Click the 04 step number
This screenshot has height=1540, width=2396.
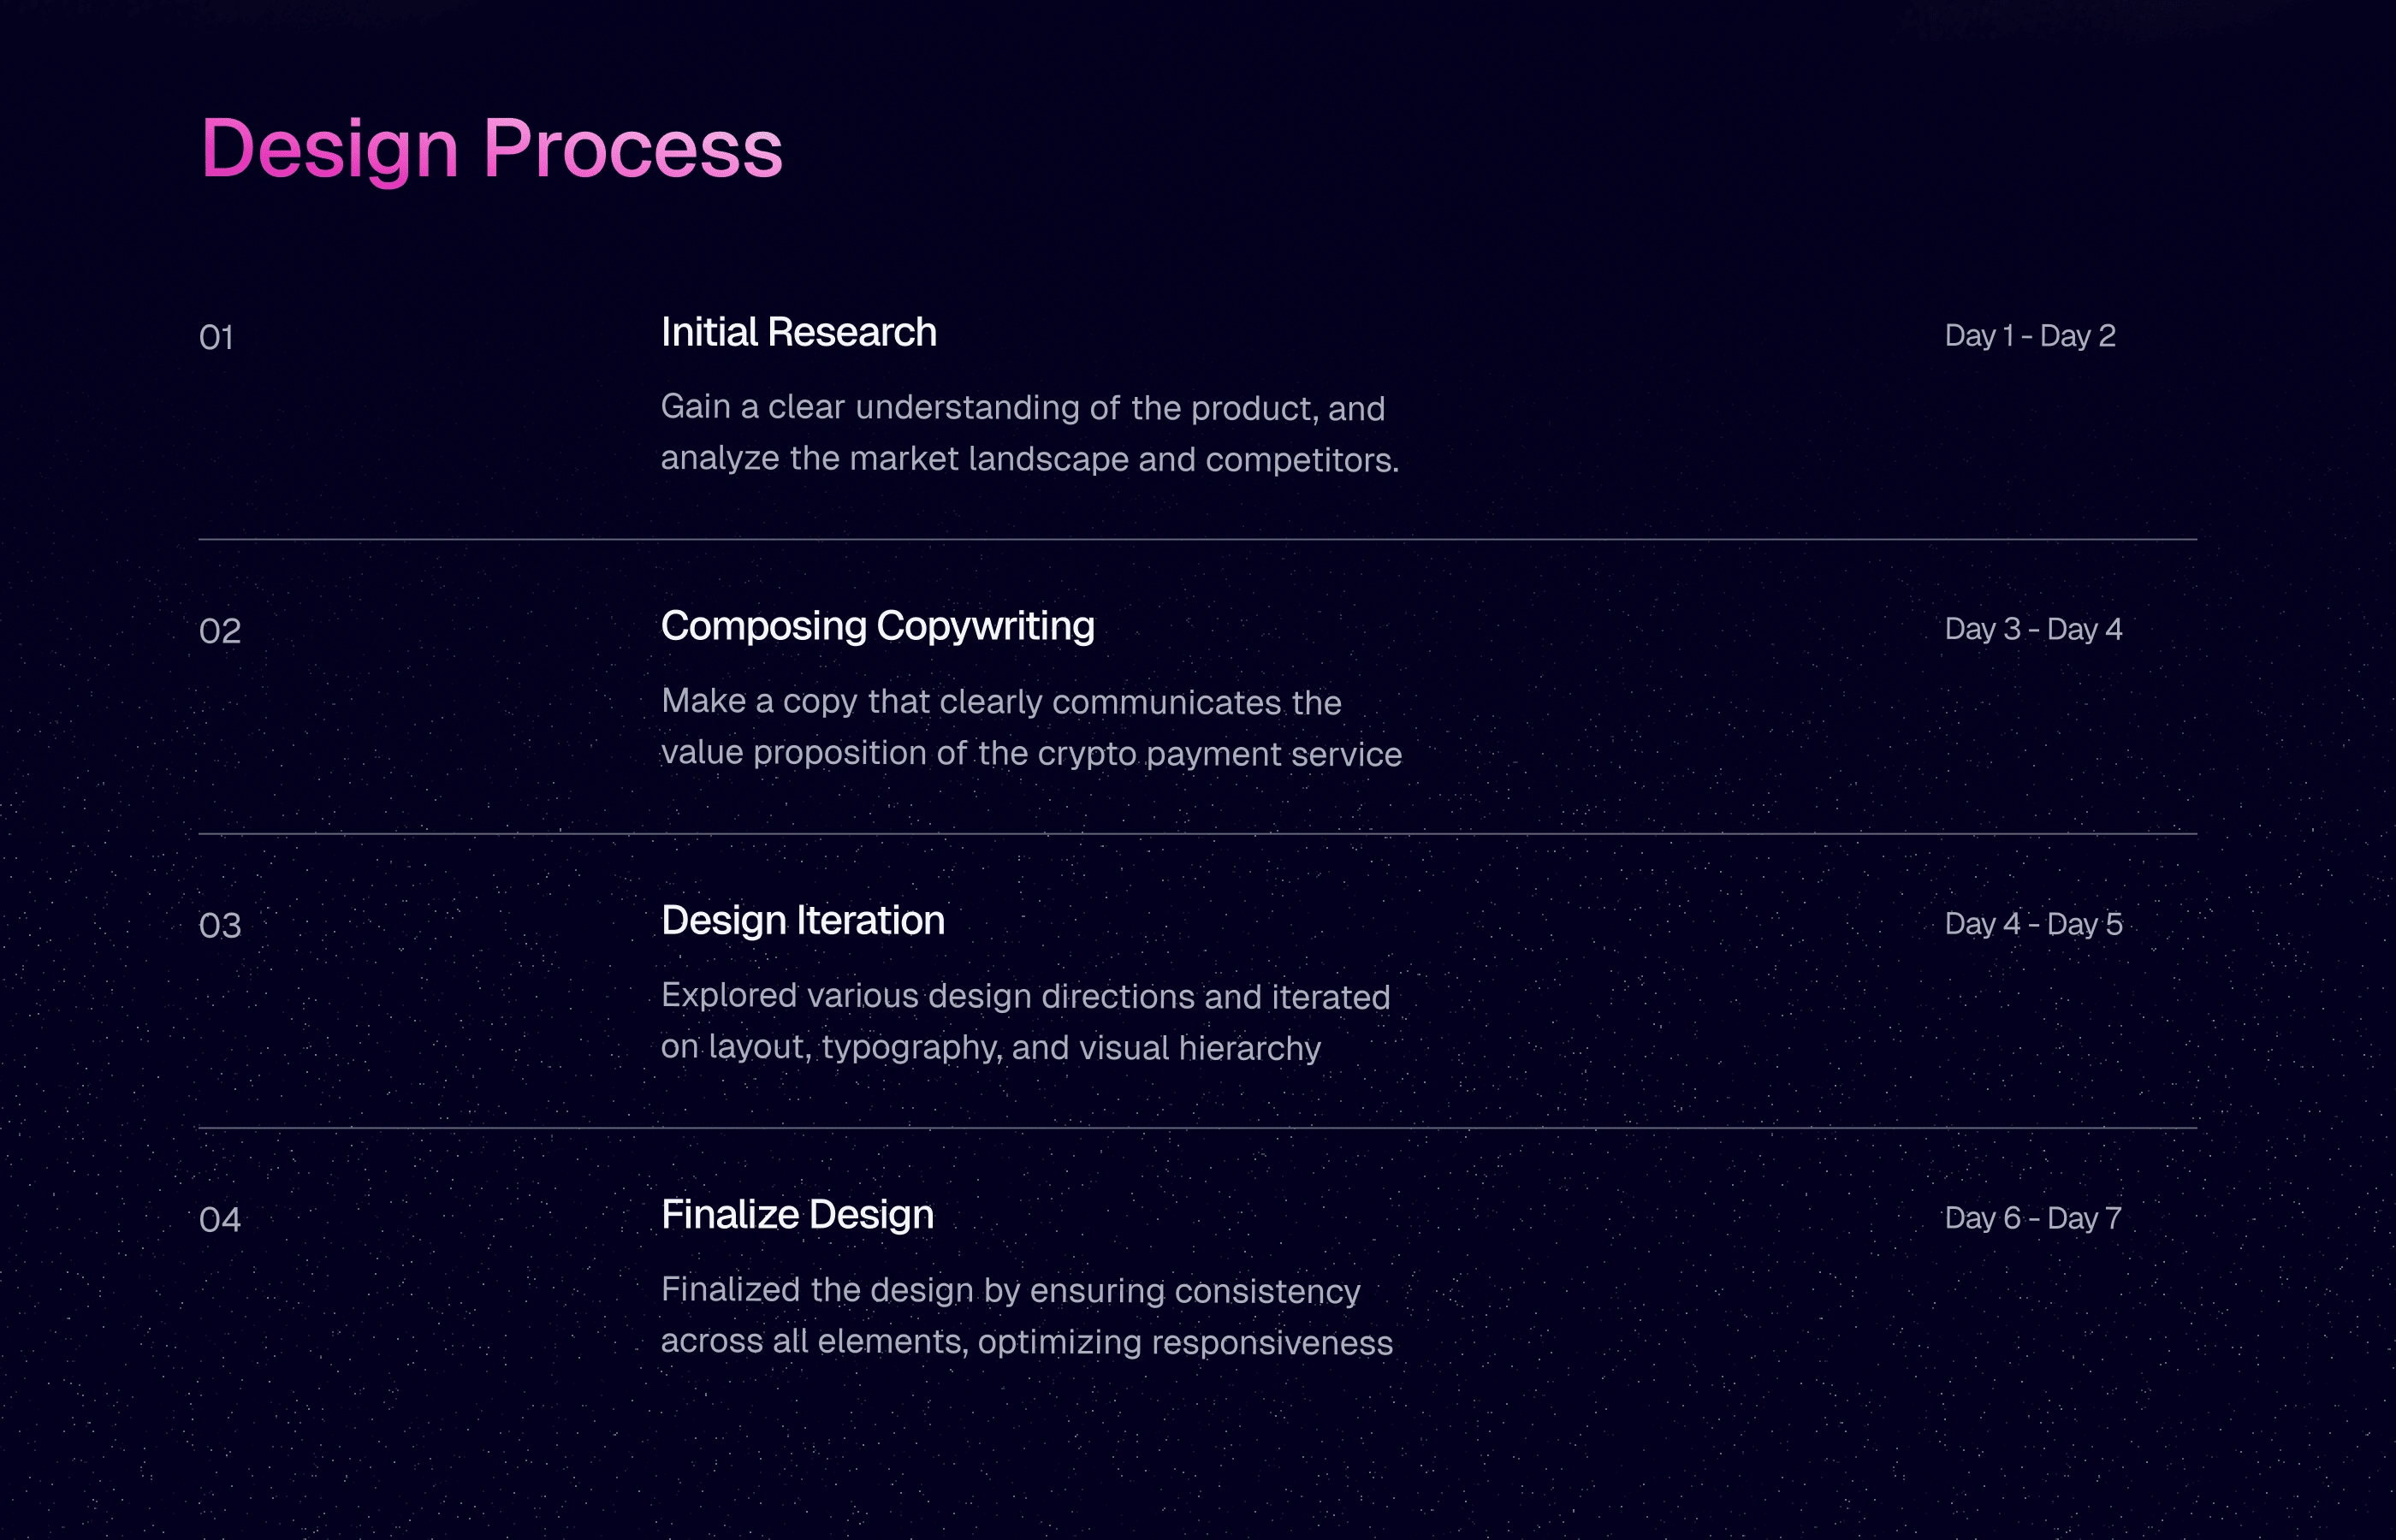click(220, 1219)
